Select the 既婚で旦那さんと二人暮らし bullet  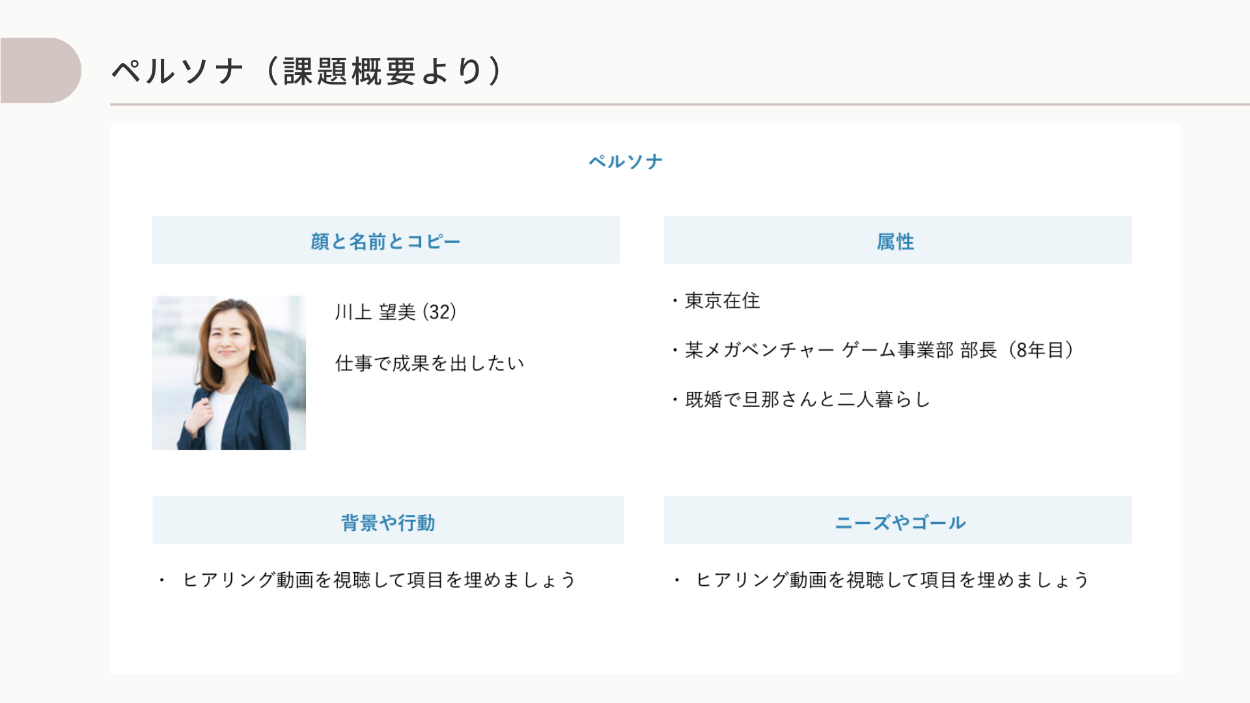(807, 399)
